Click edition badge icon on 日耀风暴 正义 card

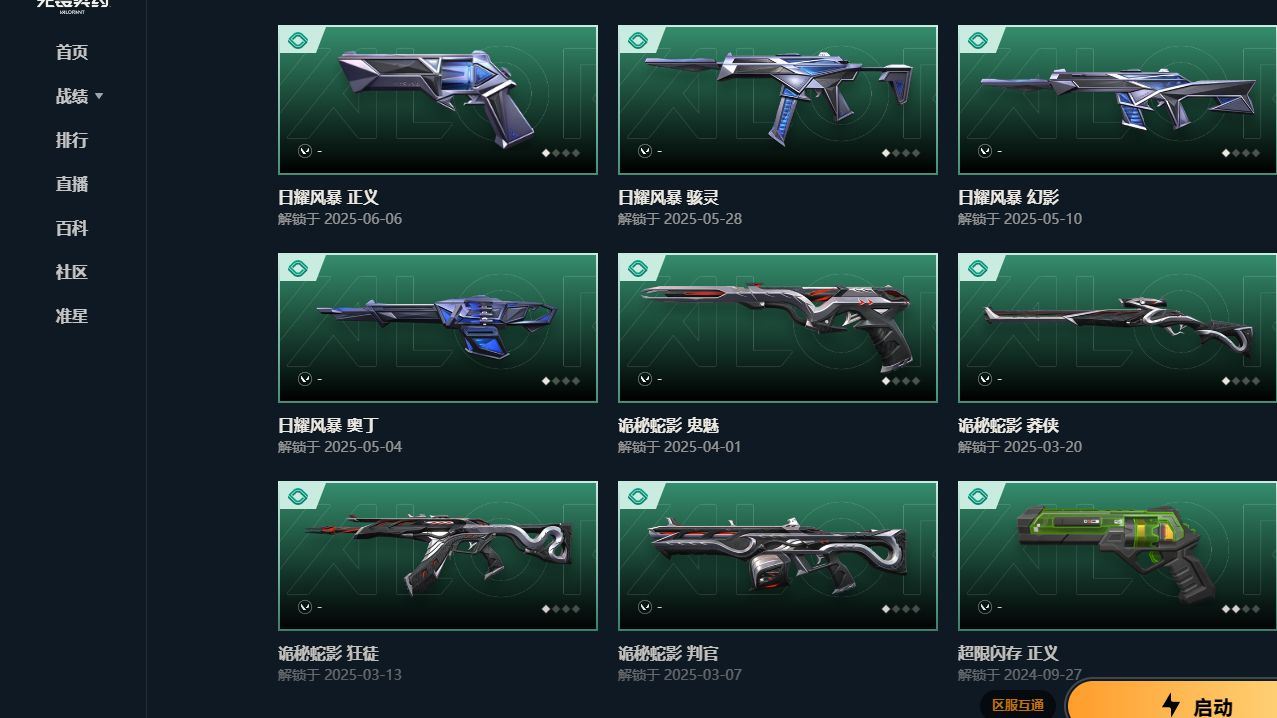(298, 41)
